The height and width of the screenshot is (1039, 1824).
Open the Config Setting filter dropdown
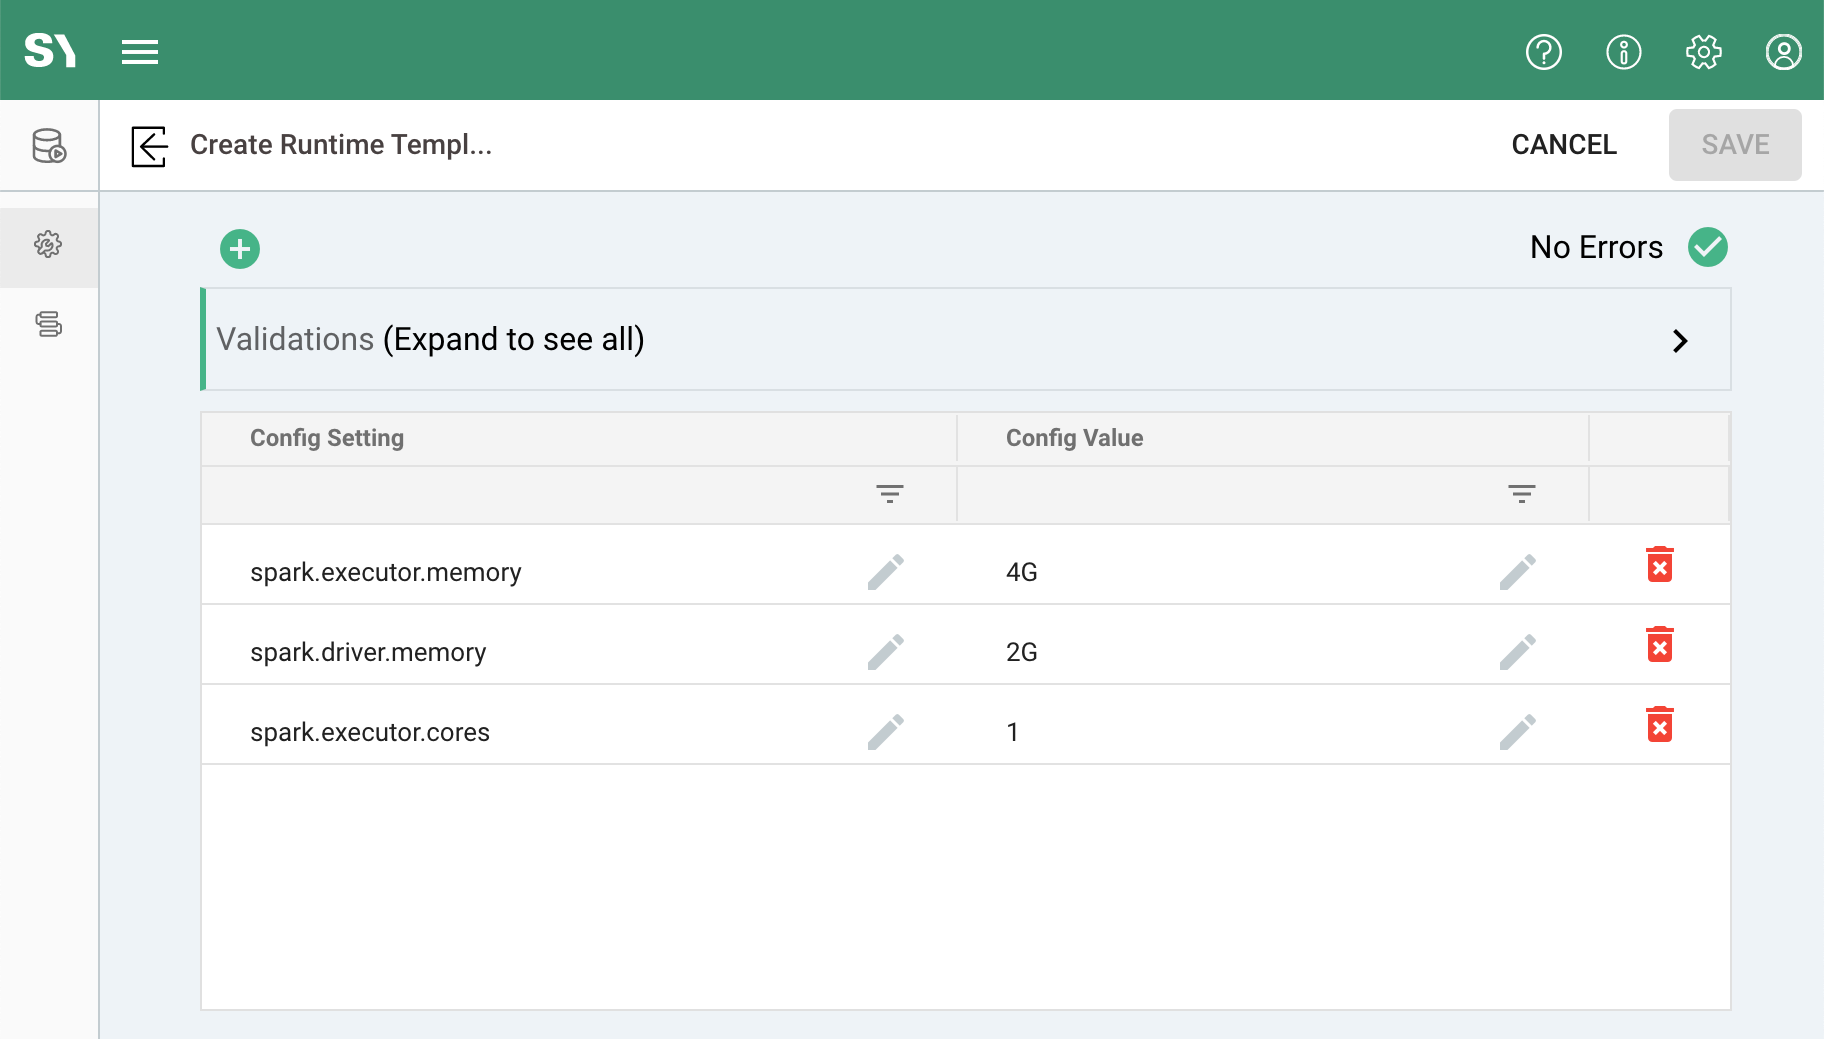point(891,493)
